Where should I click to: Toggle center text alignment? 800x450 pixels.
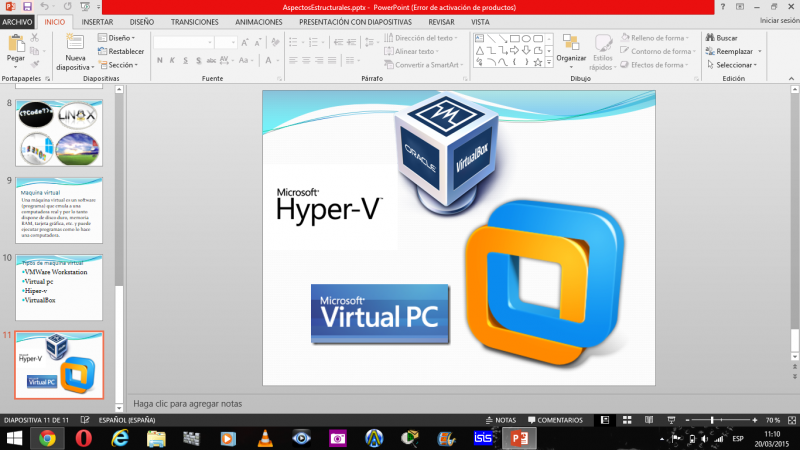coord(306,60)
